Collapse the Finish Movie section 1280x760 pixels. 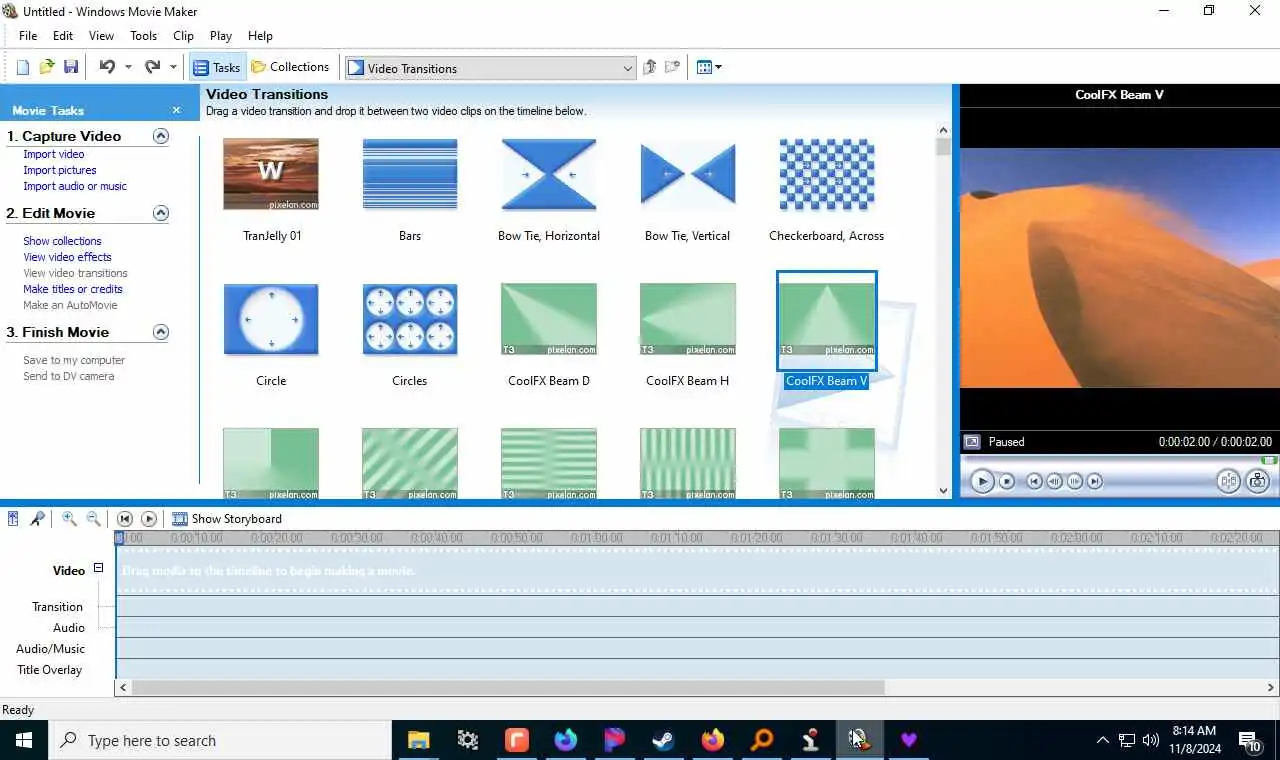(x=160, y=332)
